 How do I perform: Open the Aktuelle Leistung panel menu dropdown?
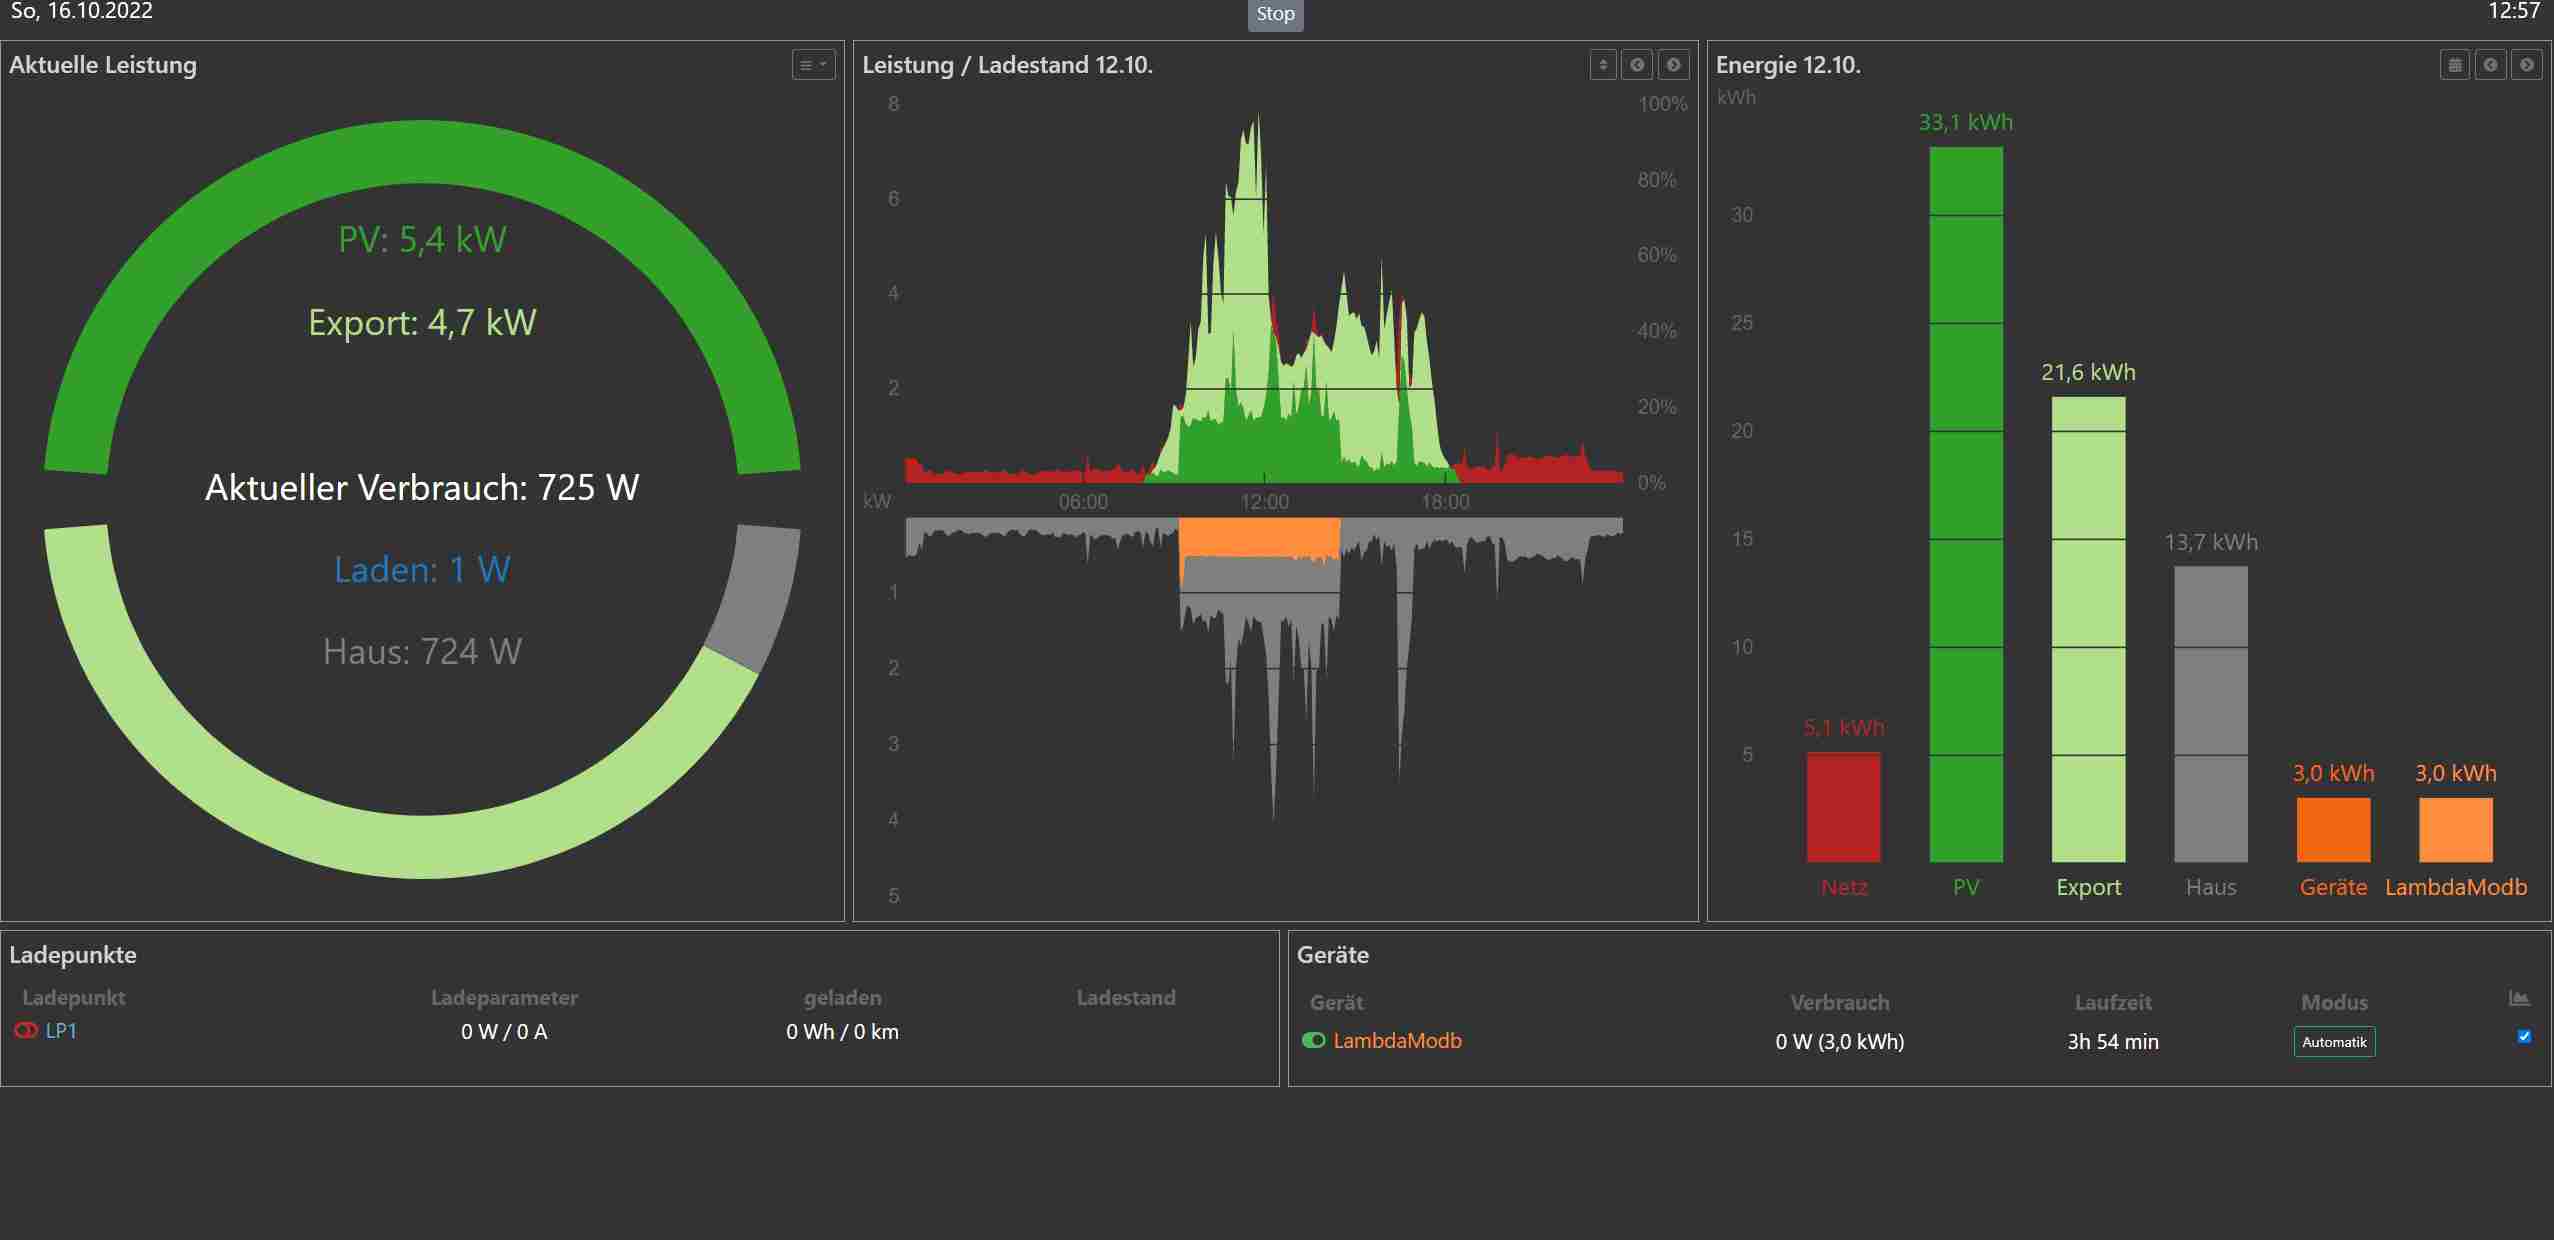pyautogui.click(x=813, y=65)
